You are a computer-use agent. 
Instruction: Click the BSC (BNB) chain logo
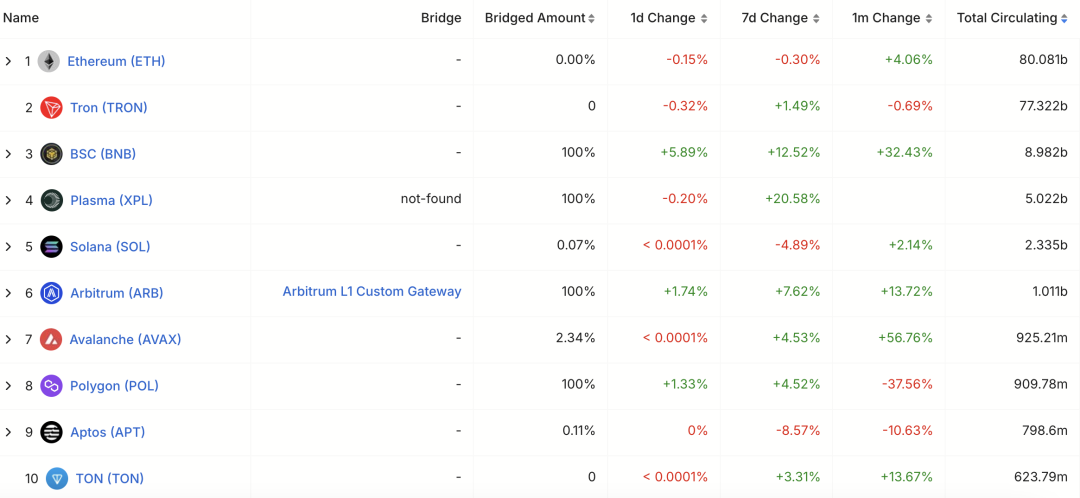51,154
